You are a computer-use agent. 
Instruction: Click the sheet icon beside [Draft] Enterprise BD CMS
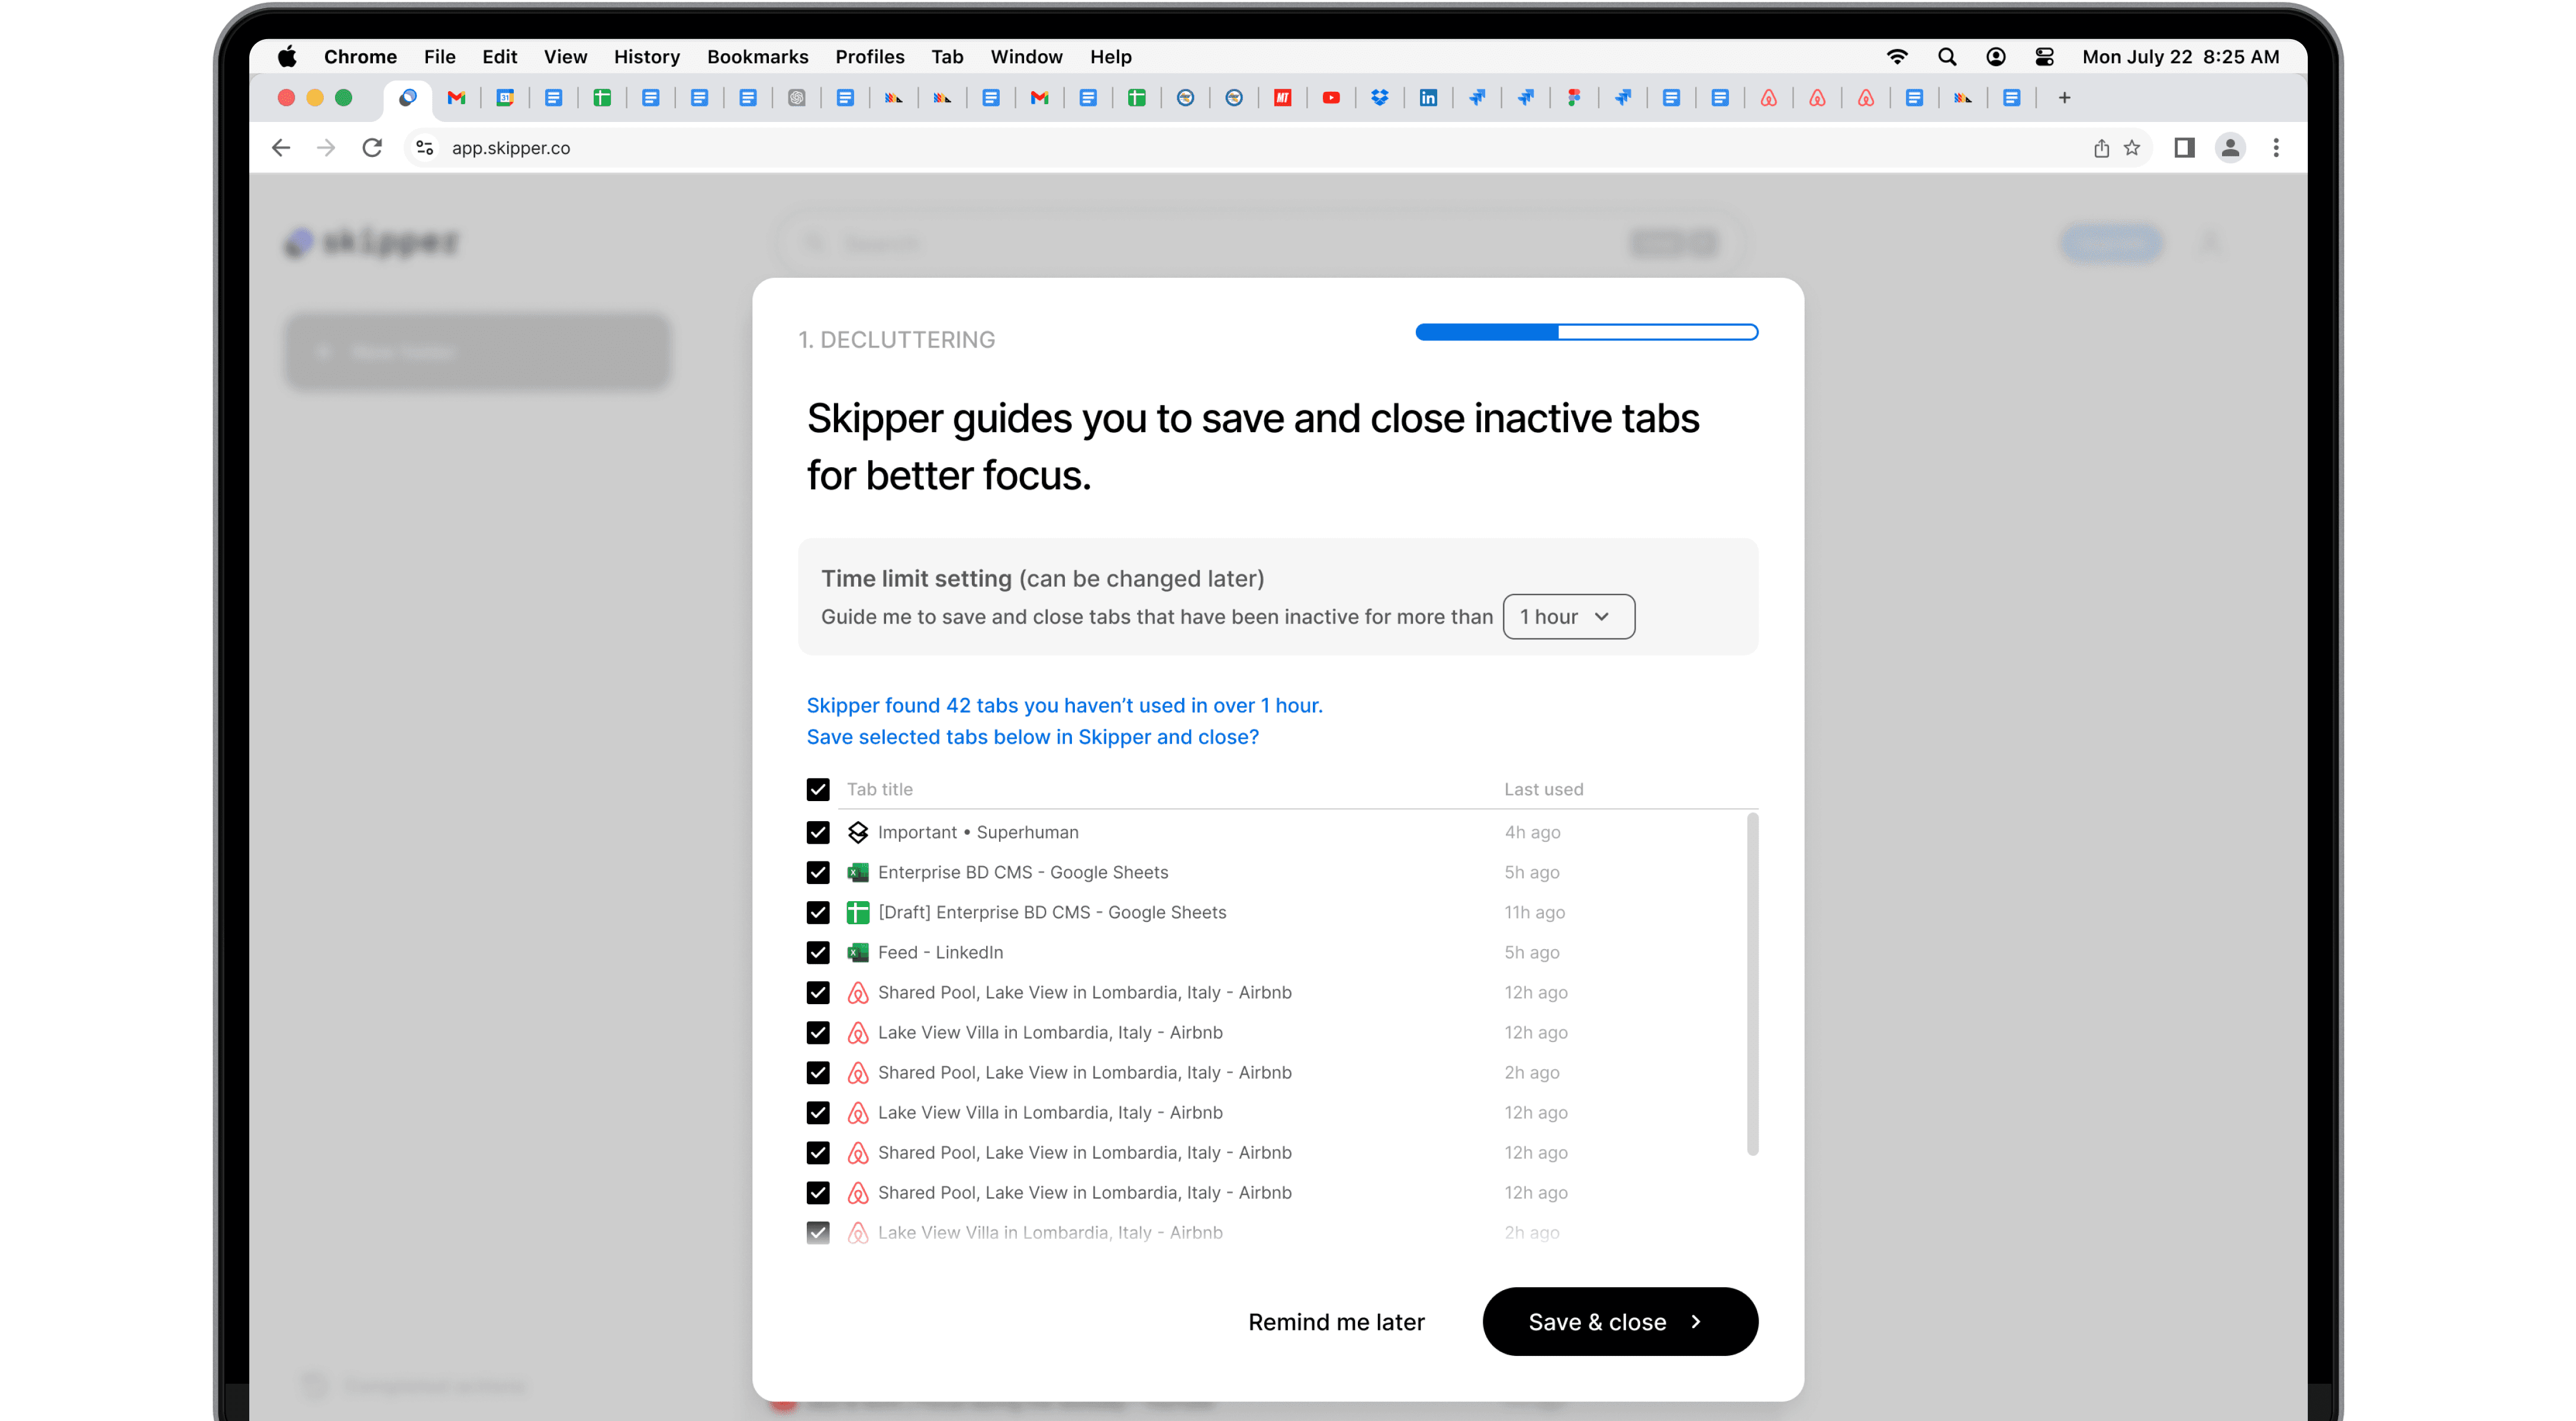click(x=858, y=912)
